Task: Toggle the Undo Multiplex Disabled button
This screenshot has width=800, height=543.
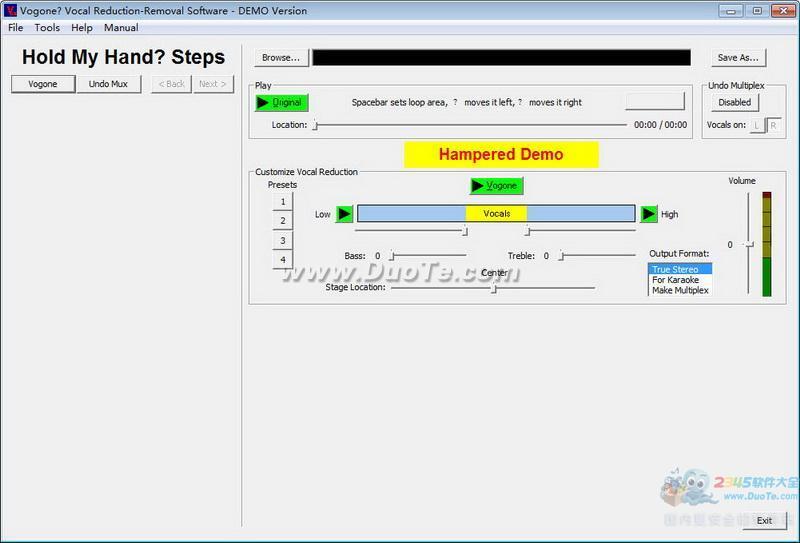Action: click(735, 103)
